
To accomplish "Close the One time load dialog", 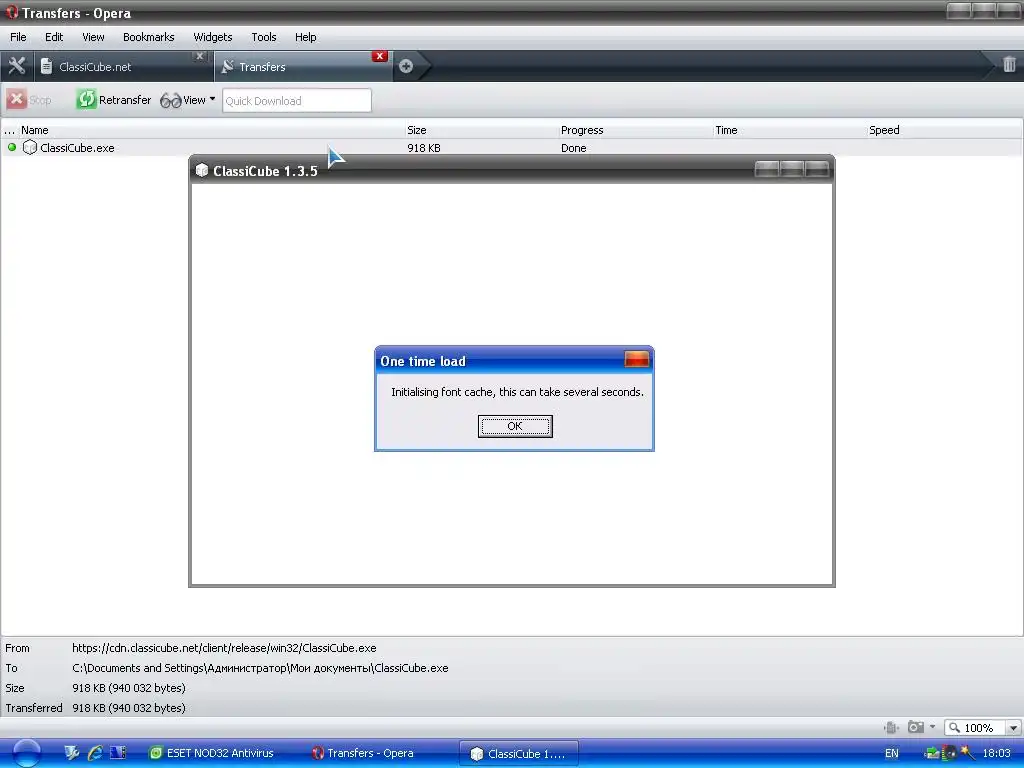I will [x=636, y=359].
